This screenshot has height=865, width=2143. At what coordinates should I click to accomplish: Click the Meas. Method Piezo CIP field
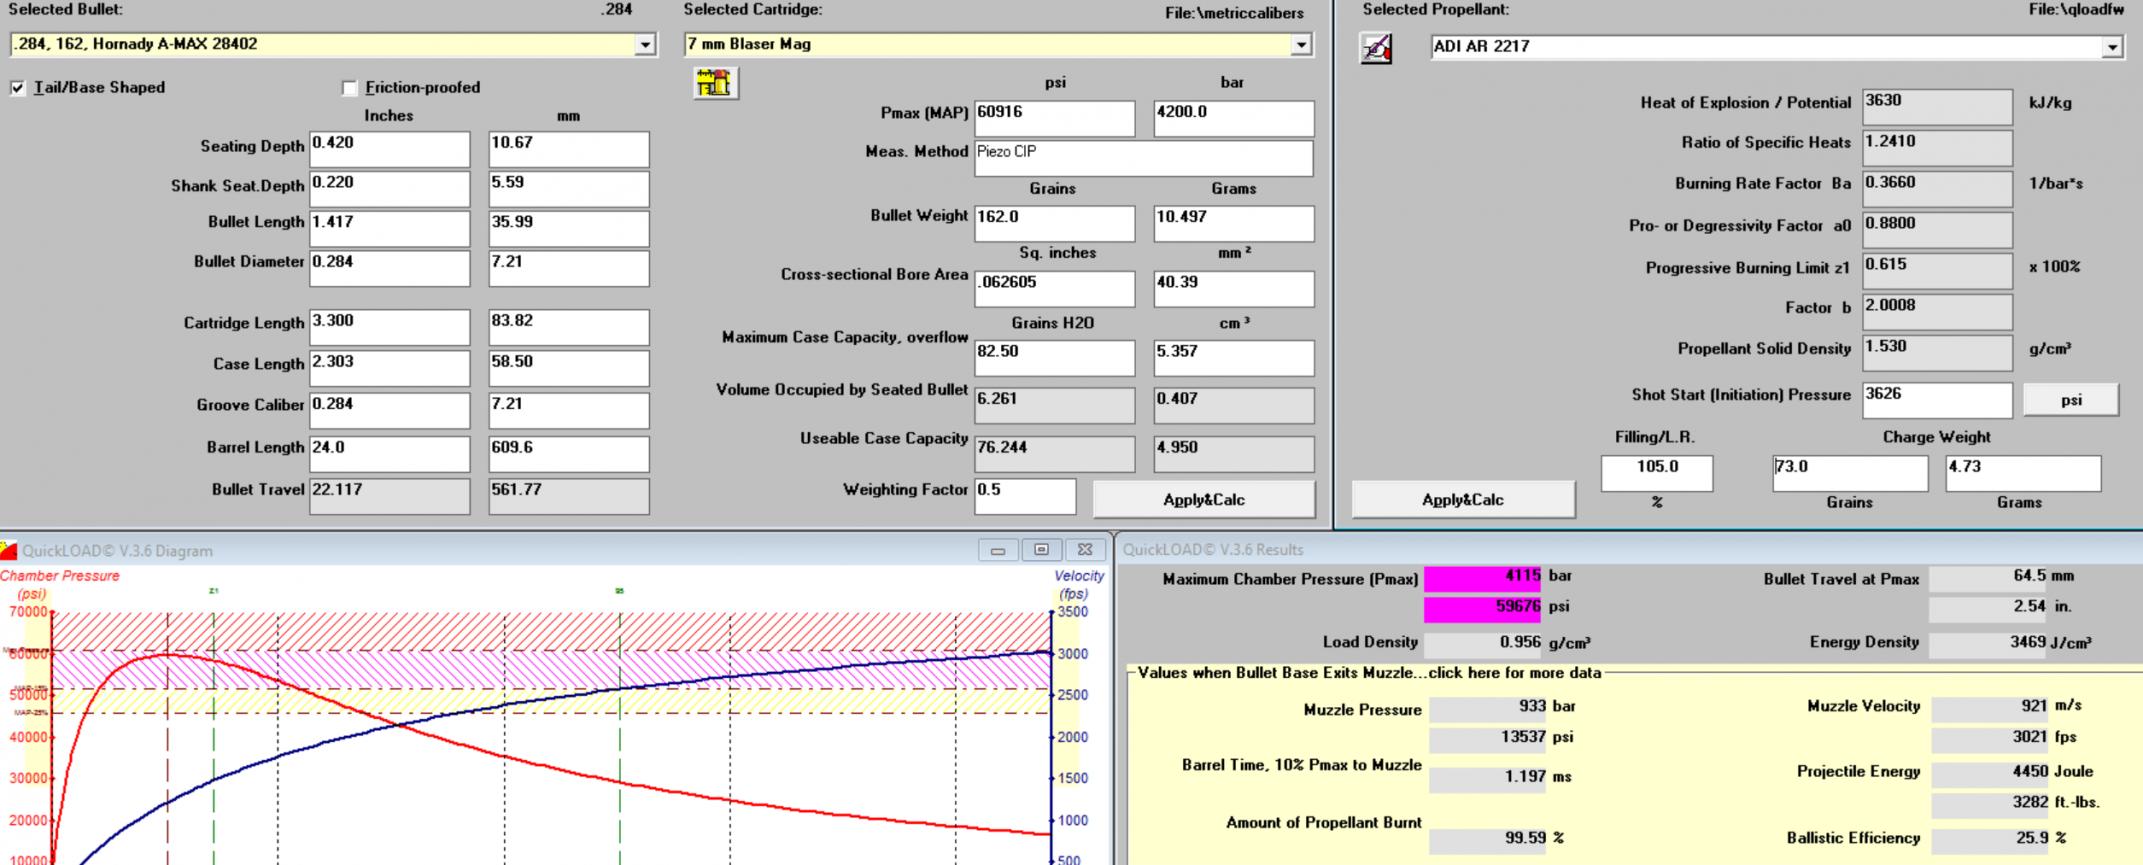1144,158
